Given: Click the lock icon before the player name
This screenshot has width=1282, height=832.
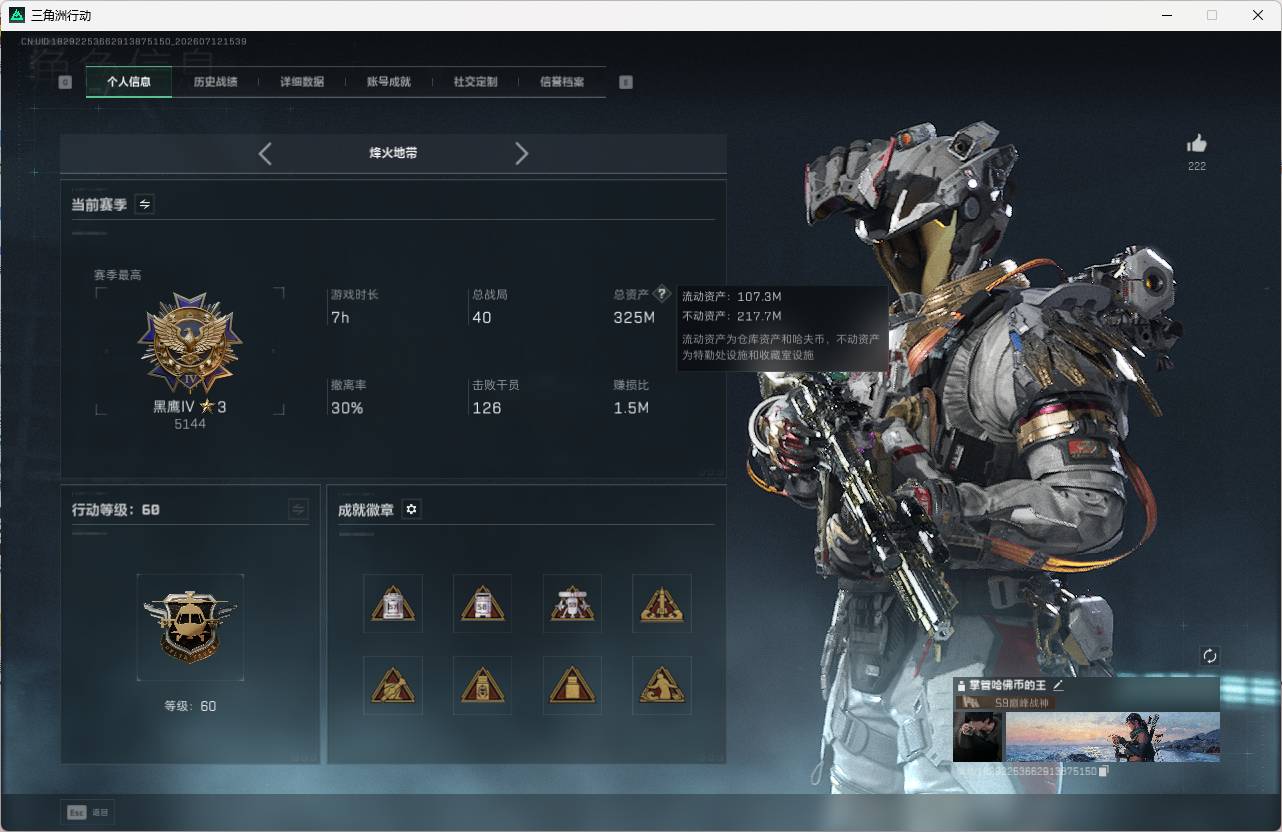Looking at the screenshot, I should 961,686.
